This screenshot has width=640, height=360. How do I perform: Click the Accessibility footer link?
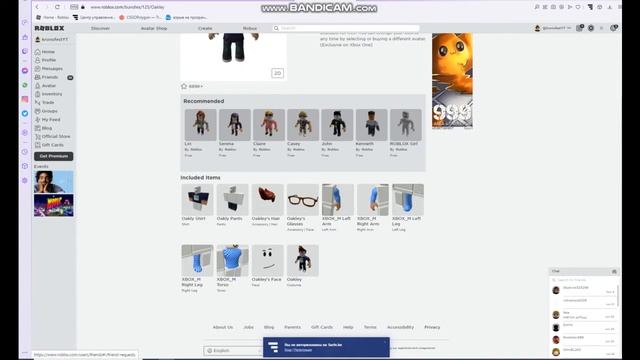400,327
